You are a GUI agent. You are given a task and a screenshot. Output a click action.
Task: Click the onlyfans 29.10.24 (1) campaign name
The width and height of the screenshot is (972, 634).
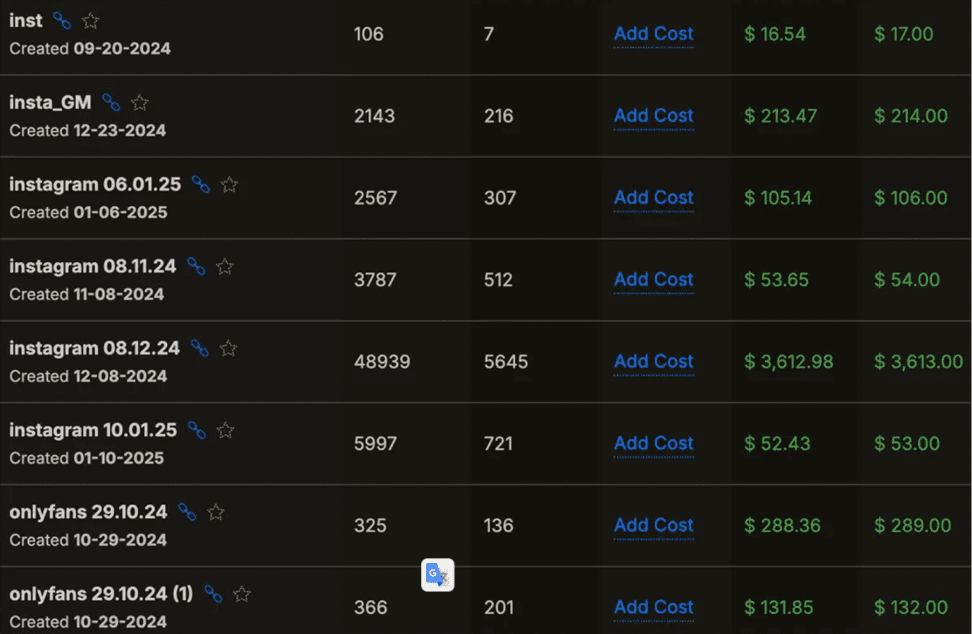101,594
